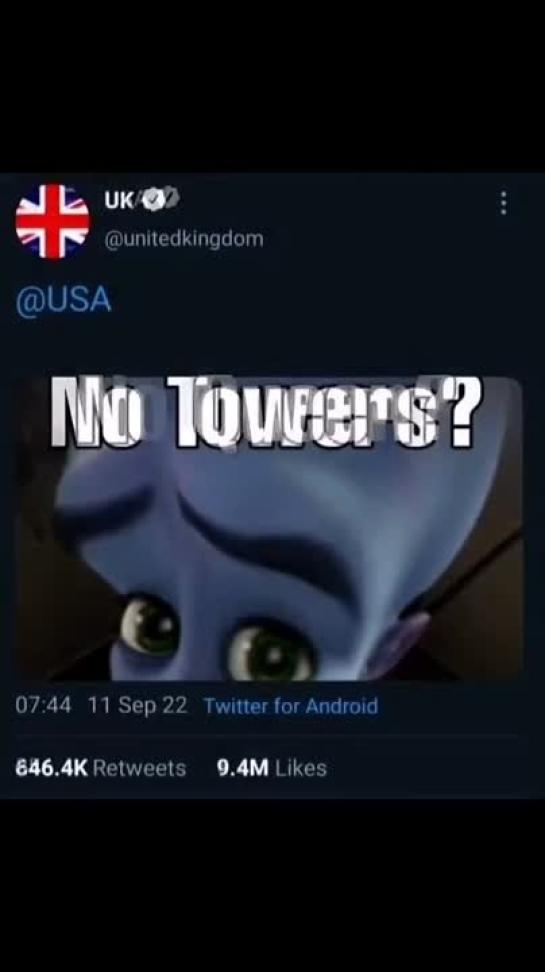Click the word Towers in the caption
This screenshot has height=972, width=545.
pos(299,411)
